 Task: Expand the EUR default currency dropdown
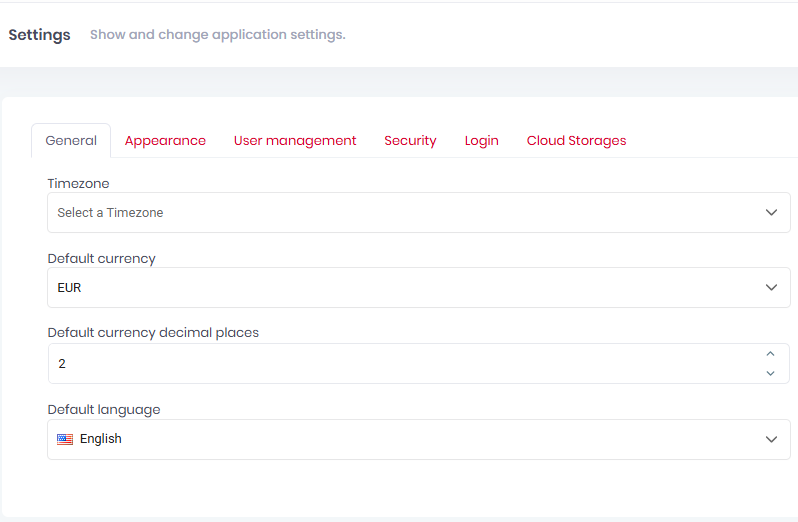click(400, 287)
